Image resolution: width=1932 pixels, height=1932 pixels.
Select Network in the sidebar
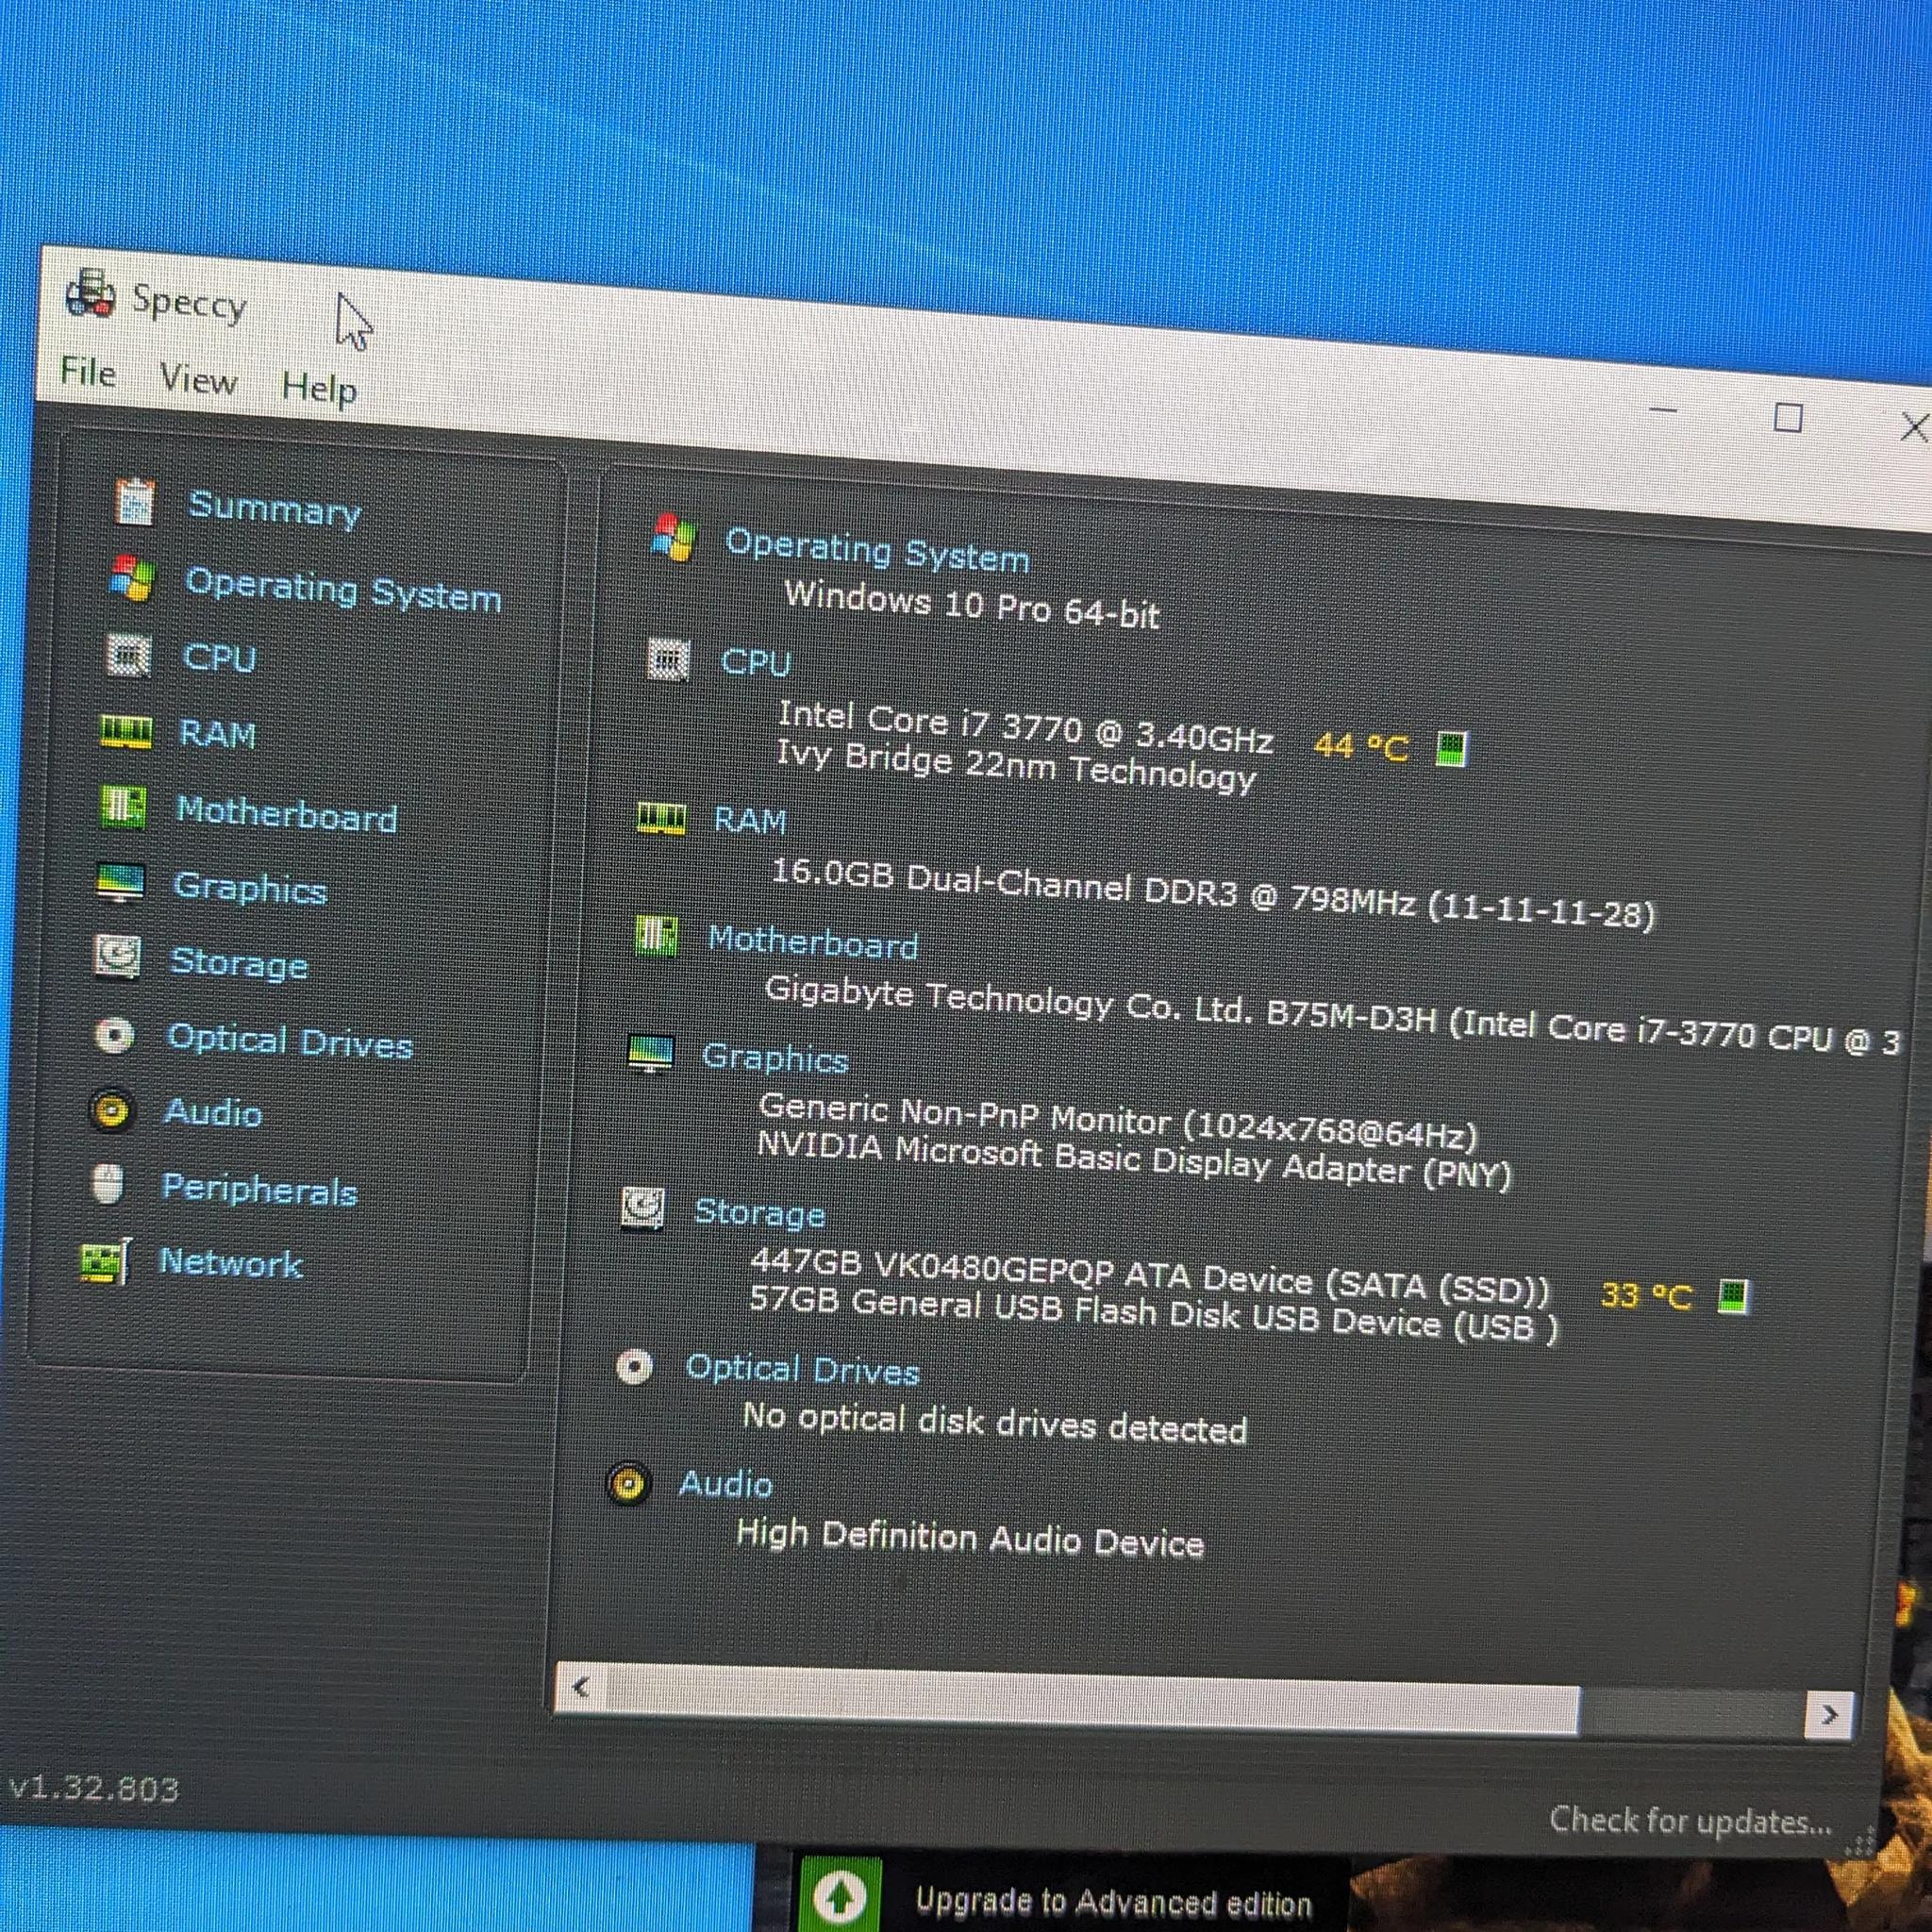coord(230,1263)
